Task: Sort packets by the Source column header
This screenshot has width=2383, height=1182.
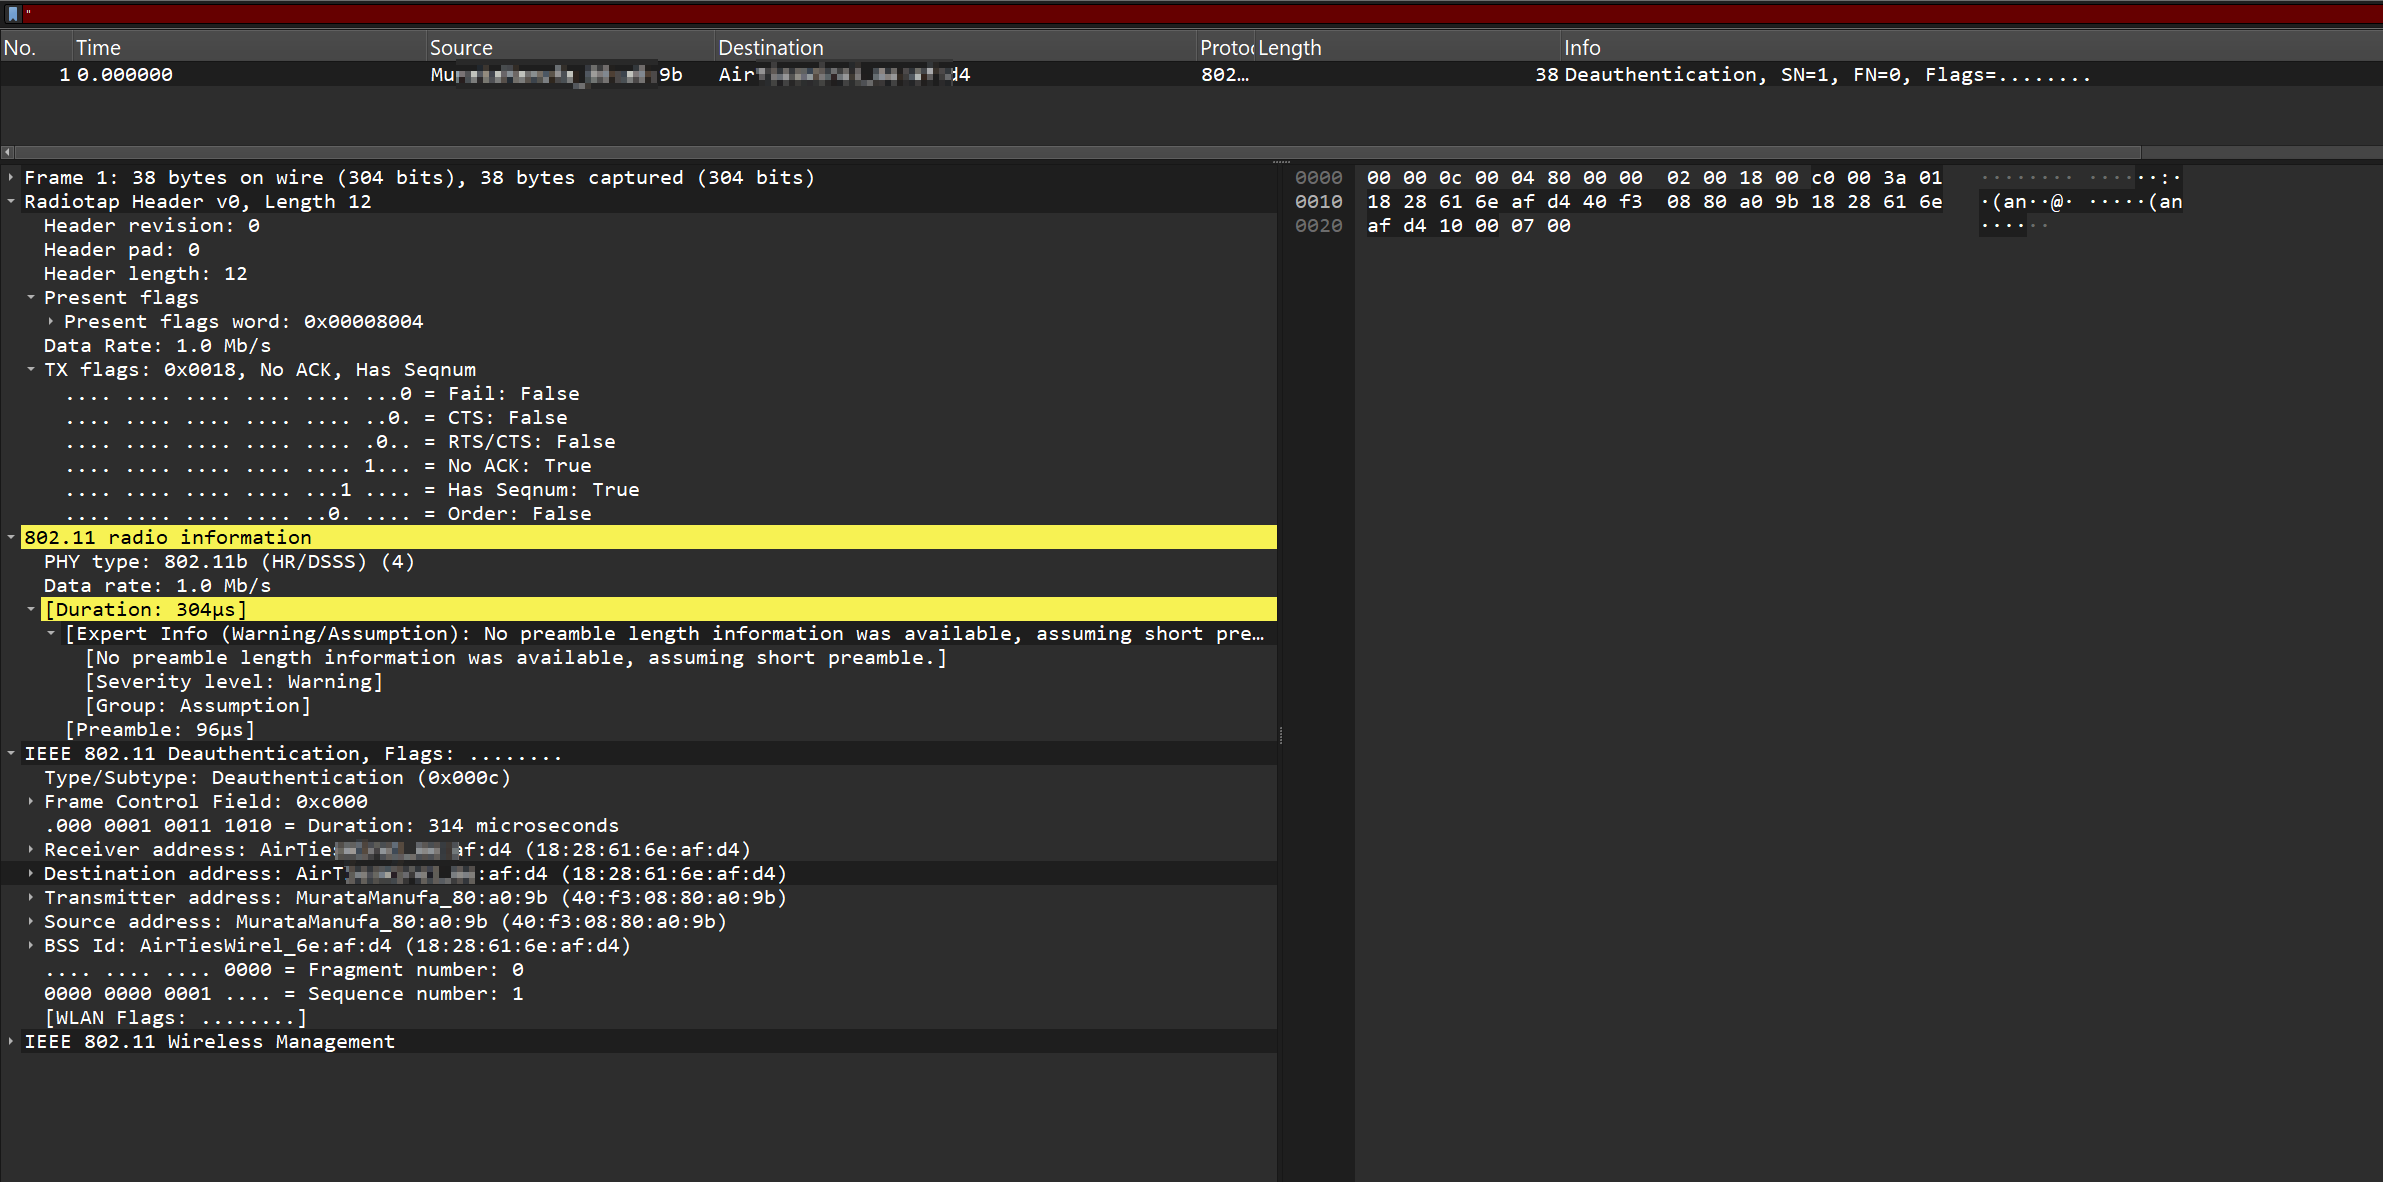Action: pyautogui.click(x=461, y=48)
